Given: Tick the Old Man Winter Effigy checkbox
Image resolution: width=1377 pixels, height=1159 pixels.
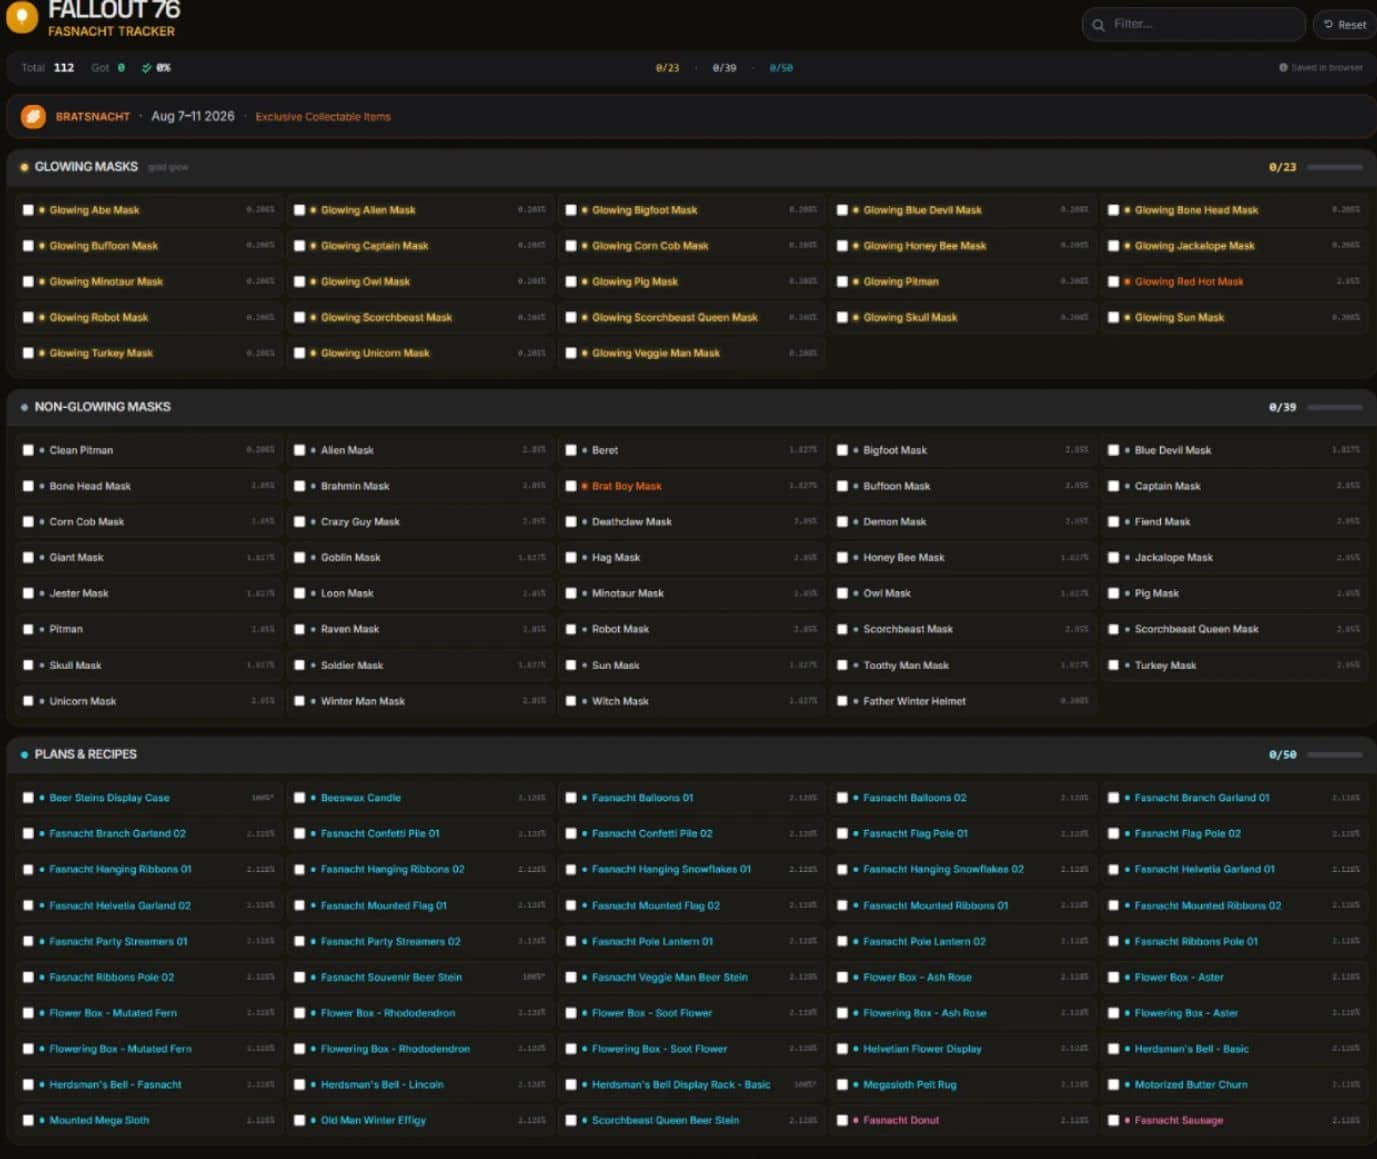Looking at the screenshot, I should pyautogui.click(x=299, y=1121).
